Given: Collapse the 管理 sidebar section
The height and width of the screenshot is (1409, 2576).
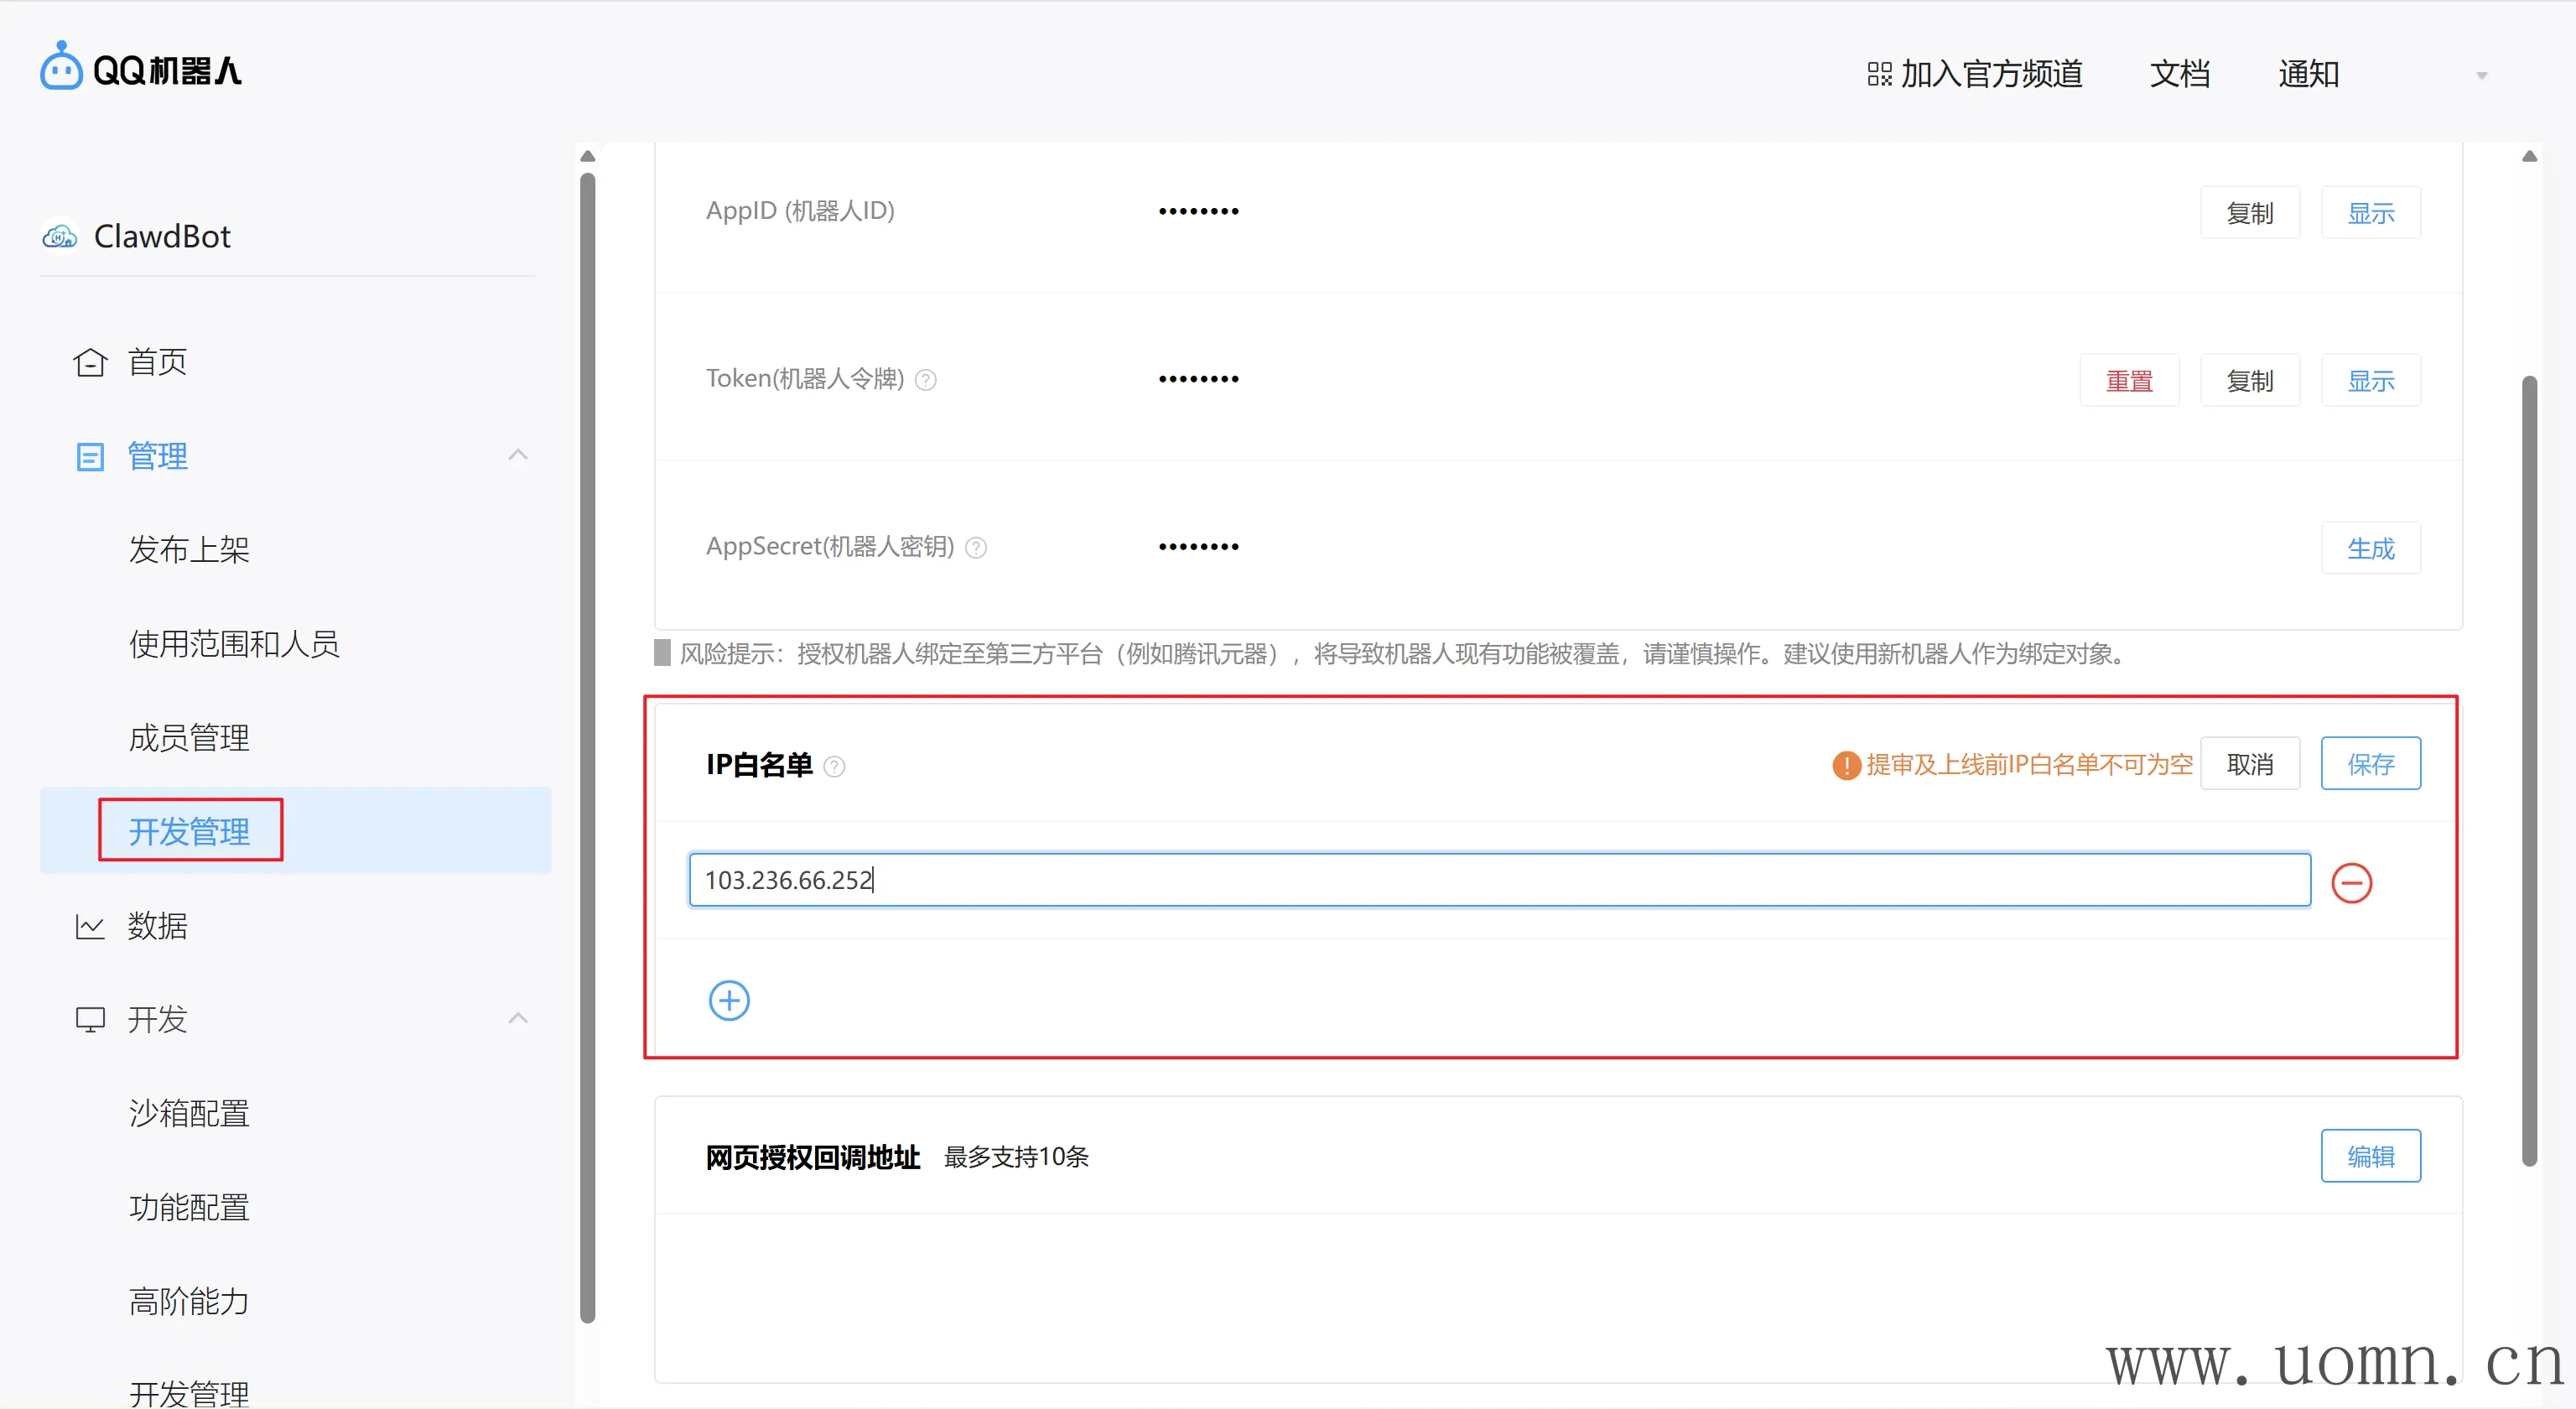Looking at the screenshot, I should pos(517,456).
